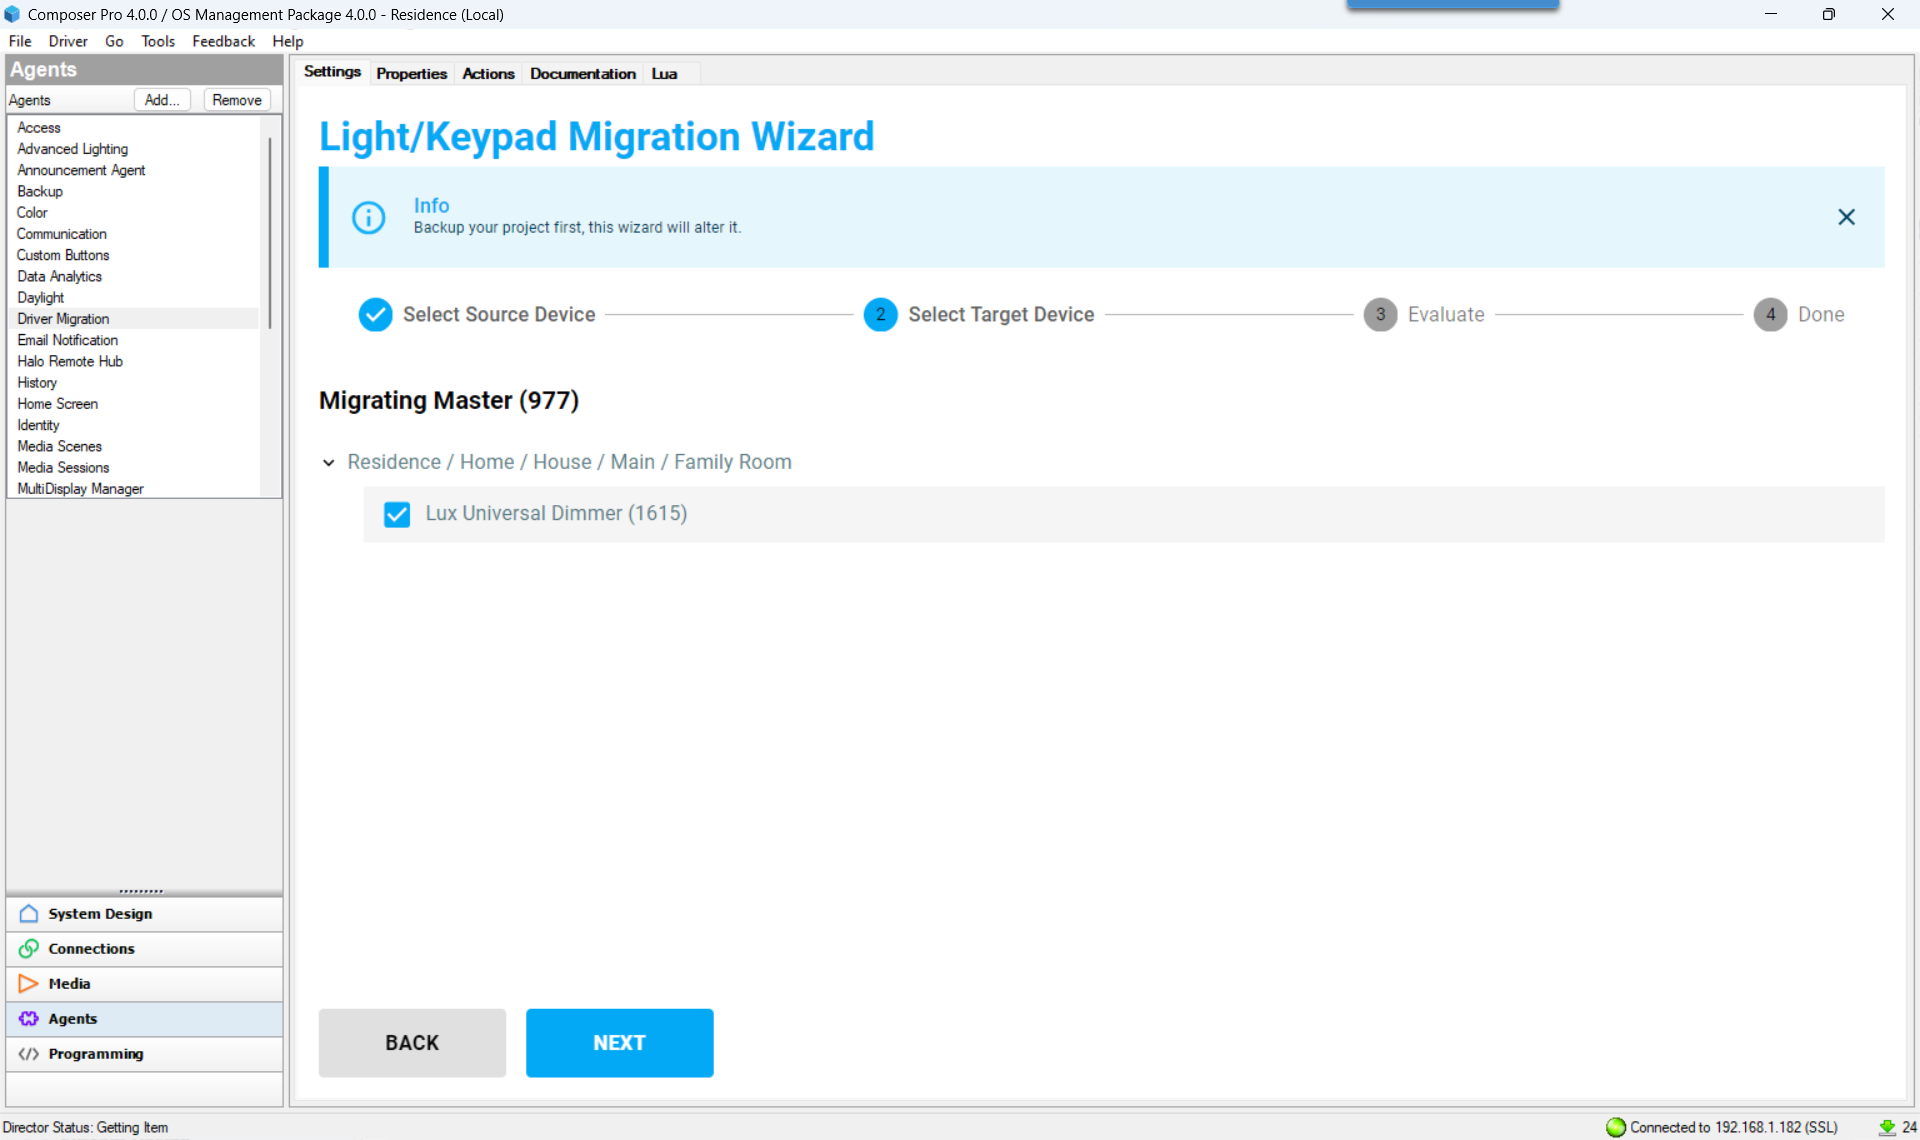Select MultiDisplay Manager agent
The height and width of the screenshot is (1140, 1920).
click(x=80, y=489)
